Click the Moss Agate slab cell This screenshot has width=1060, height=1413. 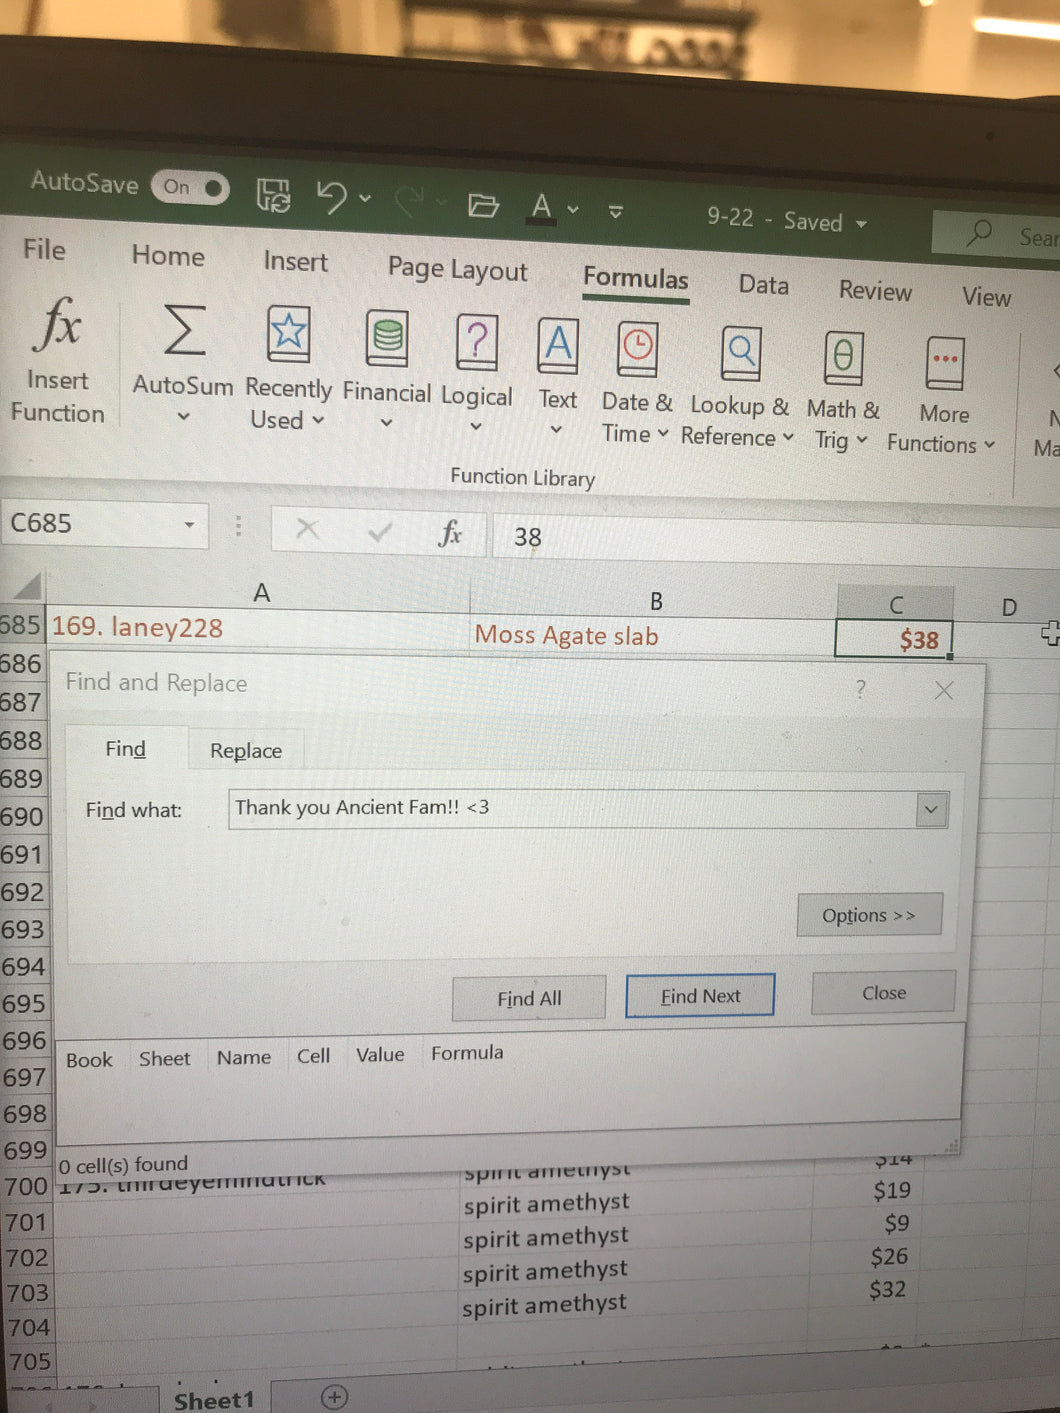(x=654, y=636)
